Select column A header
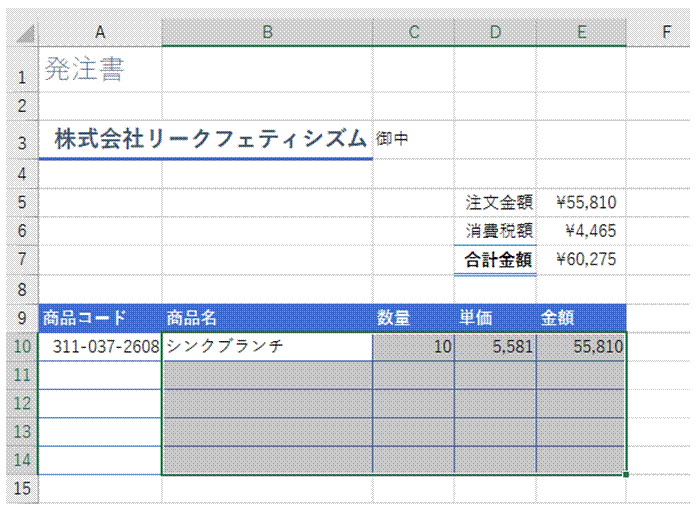Viewport: 698px width, 511px height. [100, 32]
